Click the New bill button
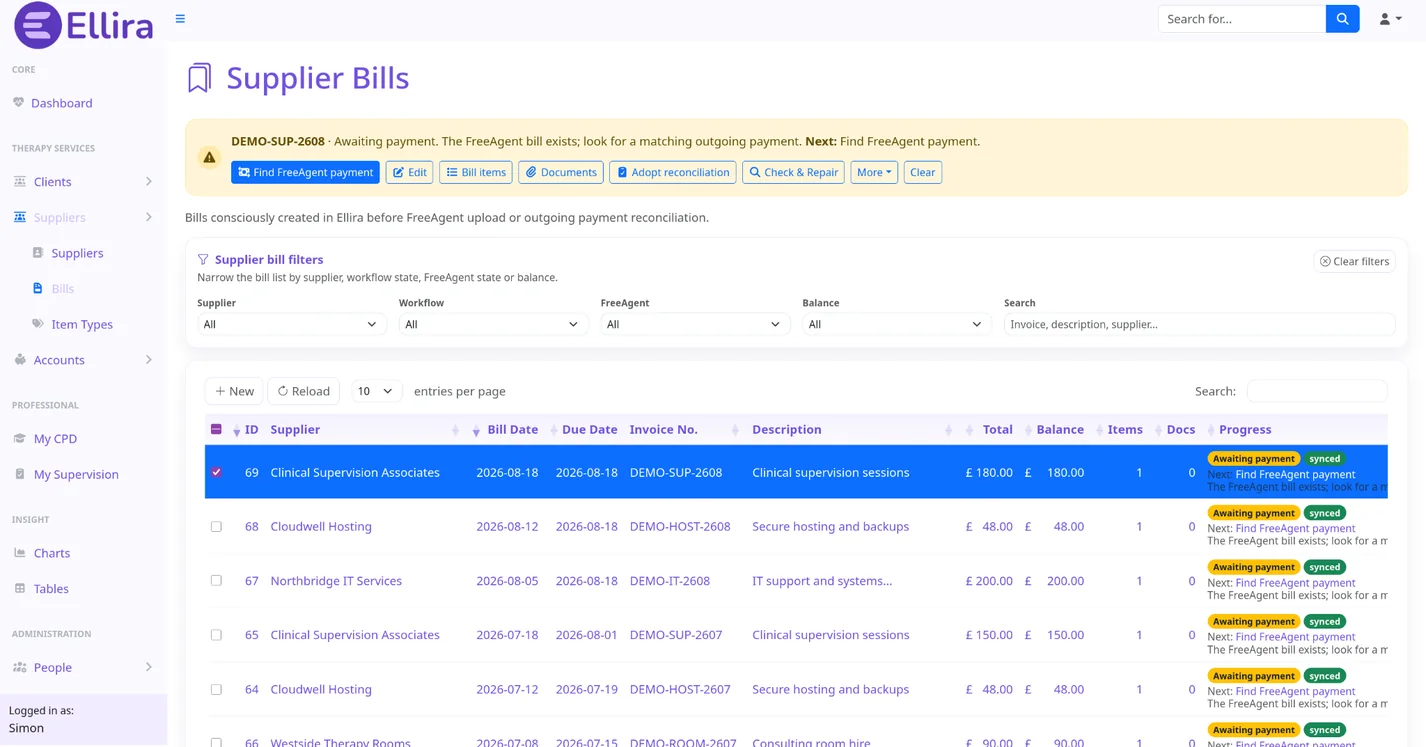1426x747 pixels. click(x=235, y=391)
